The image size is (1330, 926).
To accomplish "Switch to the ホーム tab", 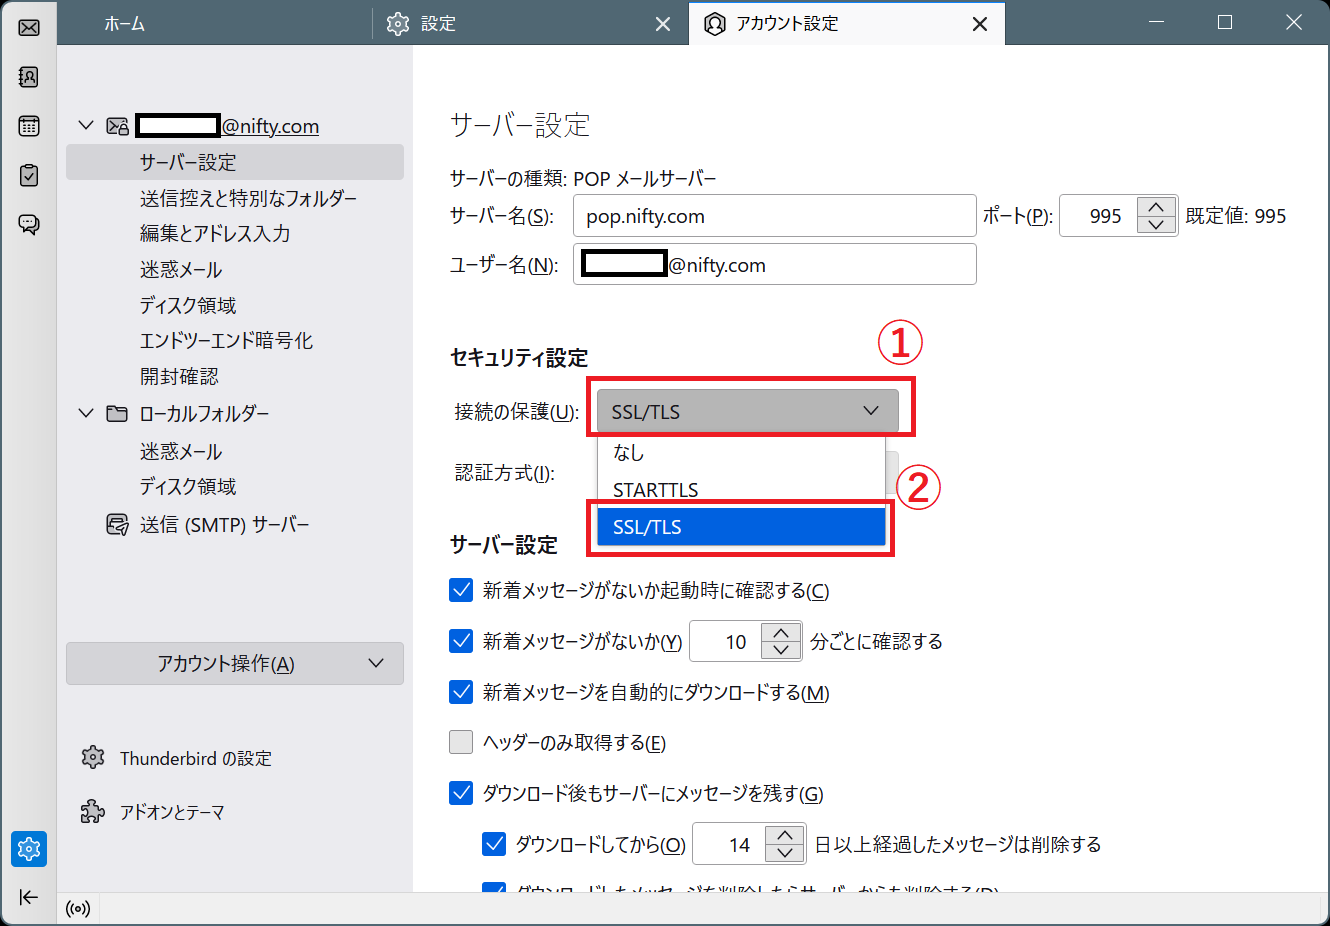I will [x=125, y=24].
